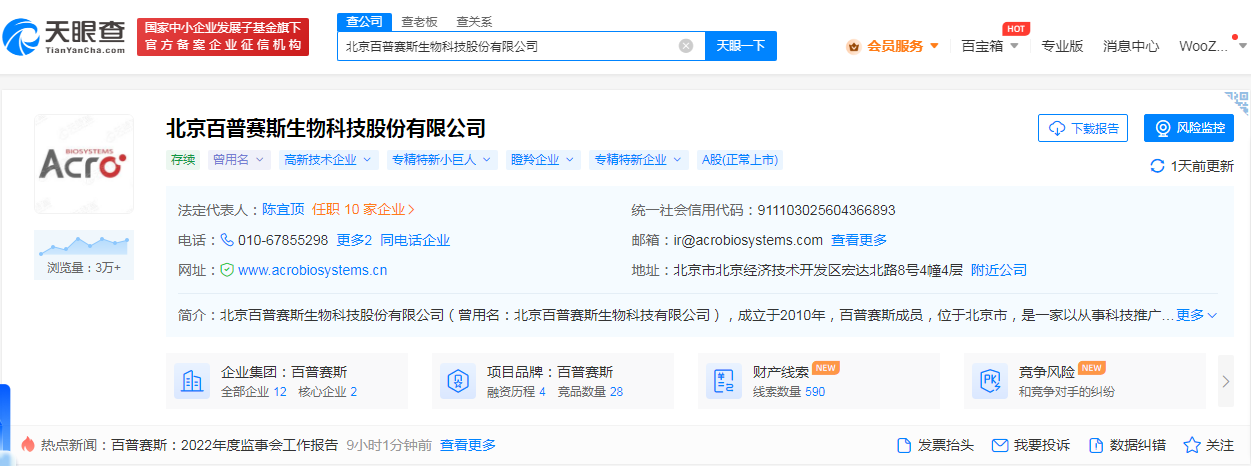Click the 数据纠错 correction icon
The height and width of the screenshot is (466, 1251).
pyautogui.click(x=1095, y=445)
